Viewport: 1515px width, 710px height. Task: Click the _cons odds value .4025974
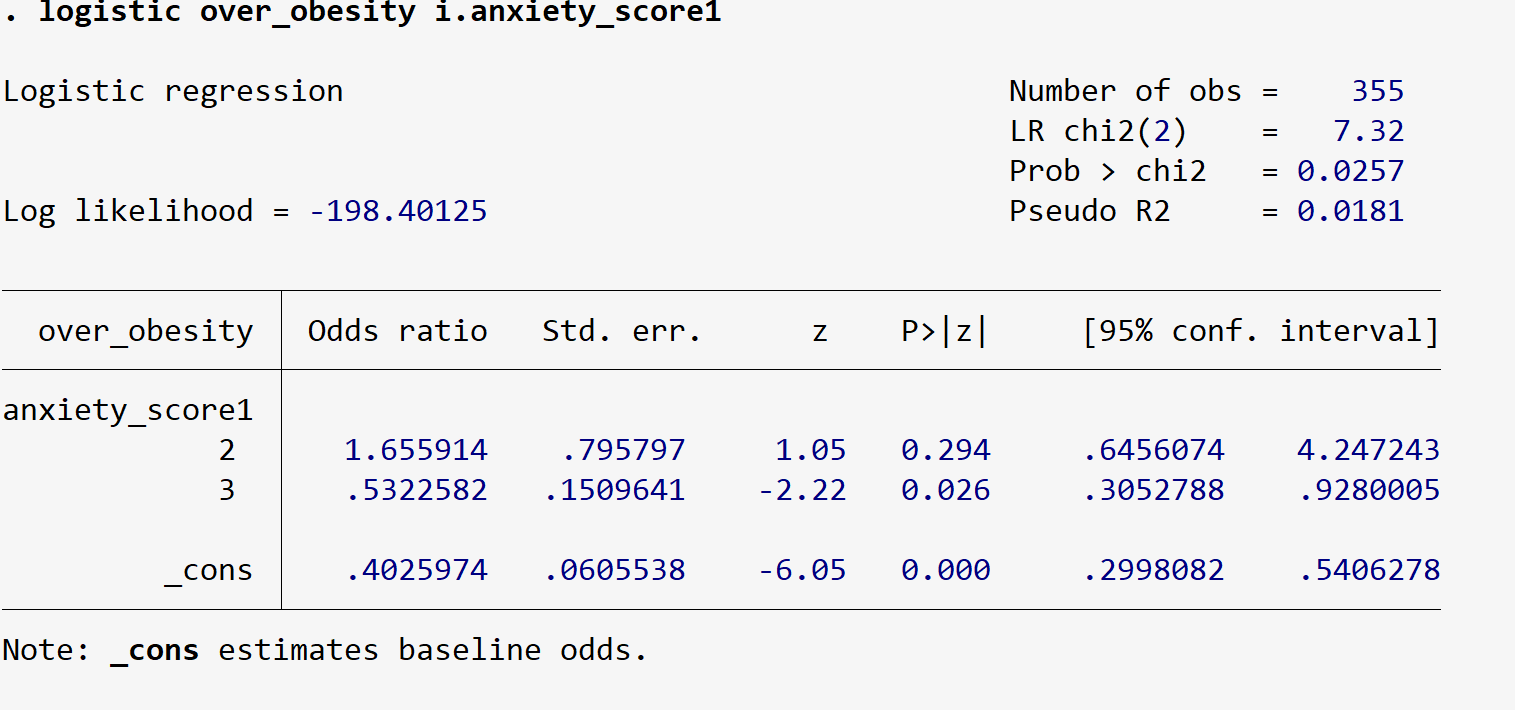pyautogui.click(x=416, y=570)
